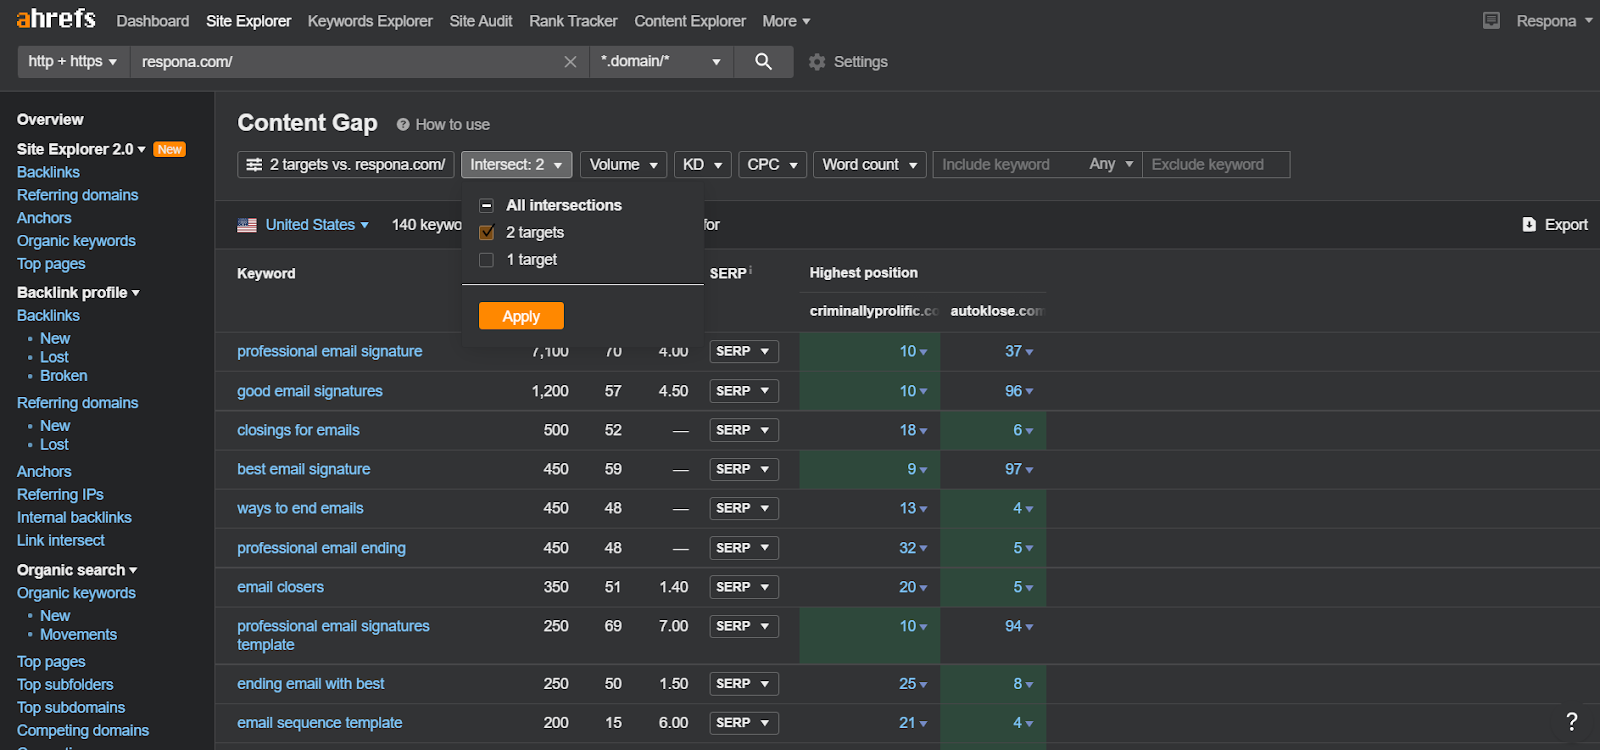The image size is (1600, 750).
Task: Open the CPC filter dropdown
Action: [x=772, y=165]
